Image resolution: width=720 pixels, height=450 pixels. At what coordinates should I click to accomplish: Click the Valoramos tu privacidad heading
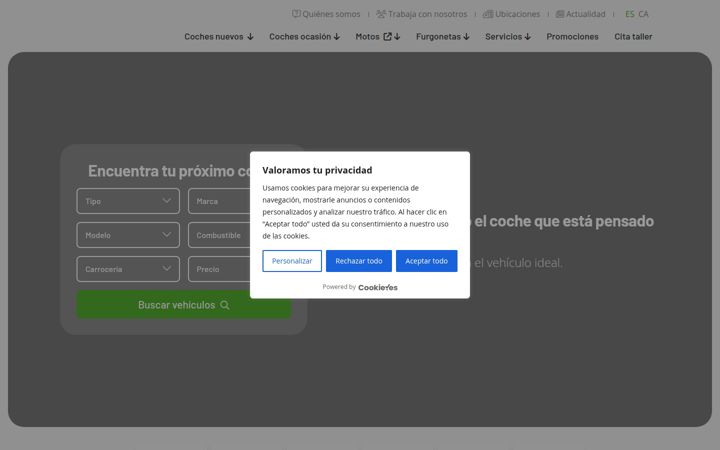point(317,170)
